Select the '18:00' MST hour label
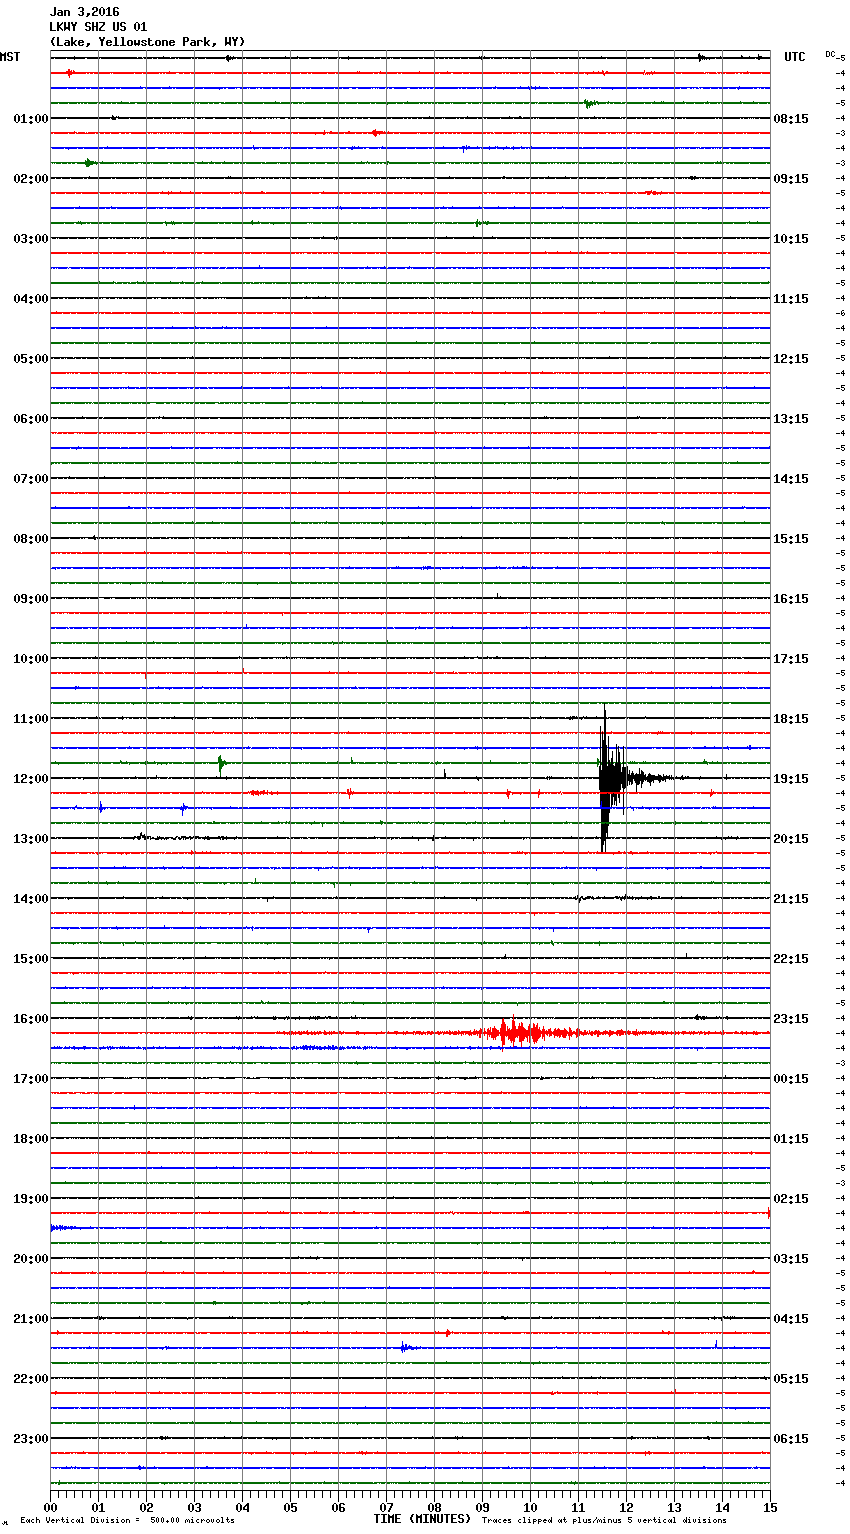Screen dimensions: 850x1534 [31, 1139]
